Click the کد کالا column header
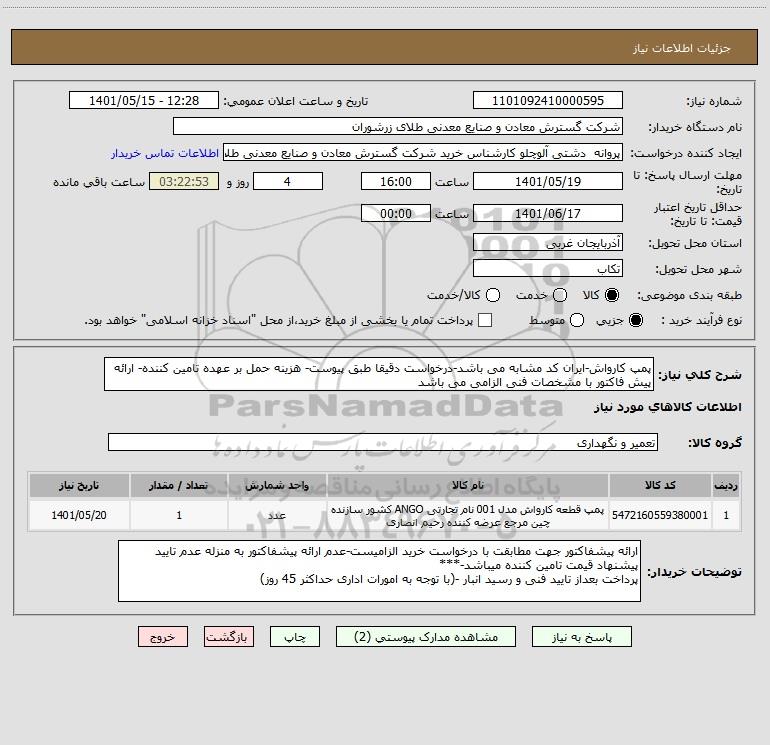 660,486
